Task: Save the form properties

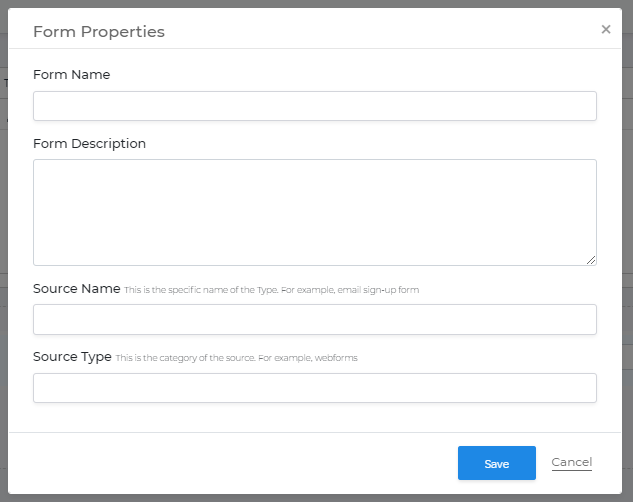Action: click(497, 463)
